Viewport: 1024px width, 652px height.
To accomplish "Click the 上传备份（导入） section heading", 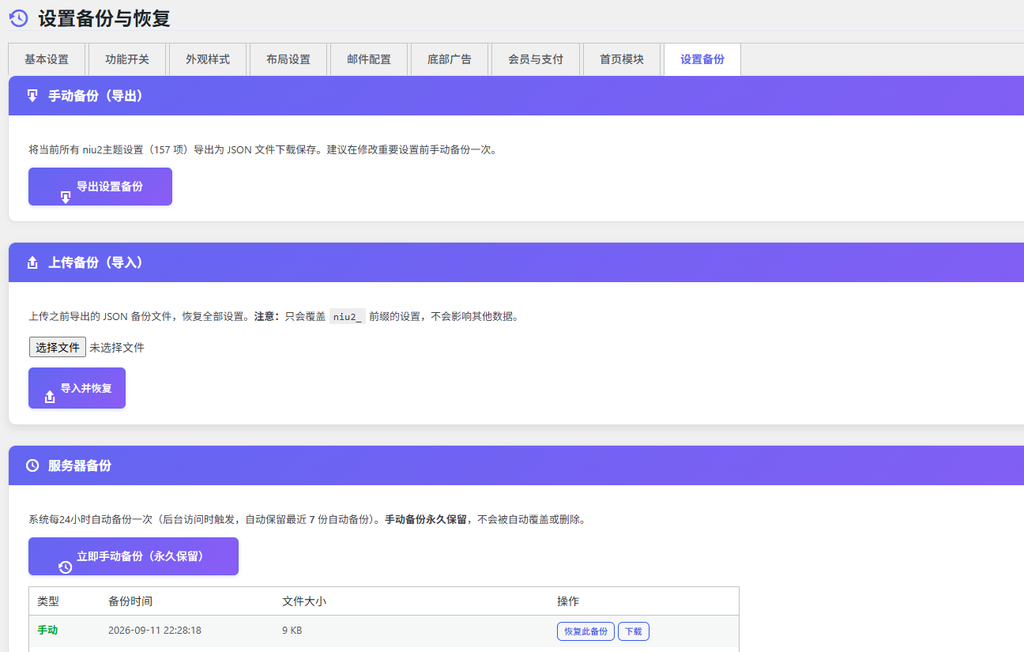I will tap(95, 263).
